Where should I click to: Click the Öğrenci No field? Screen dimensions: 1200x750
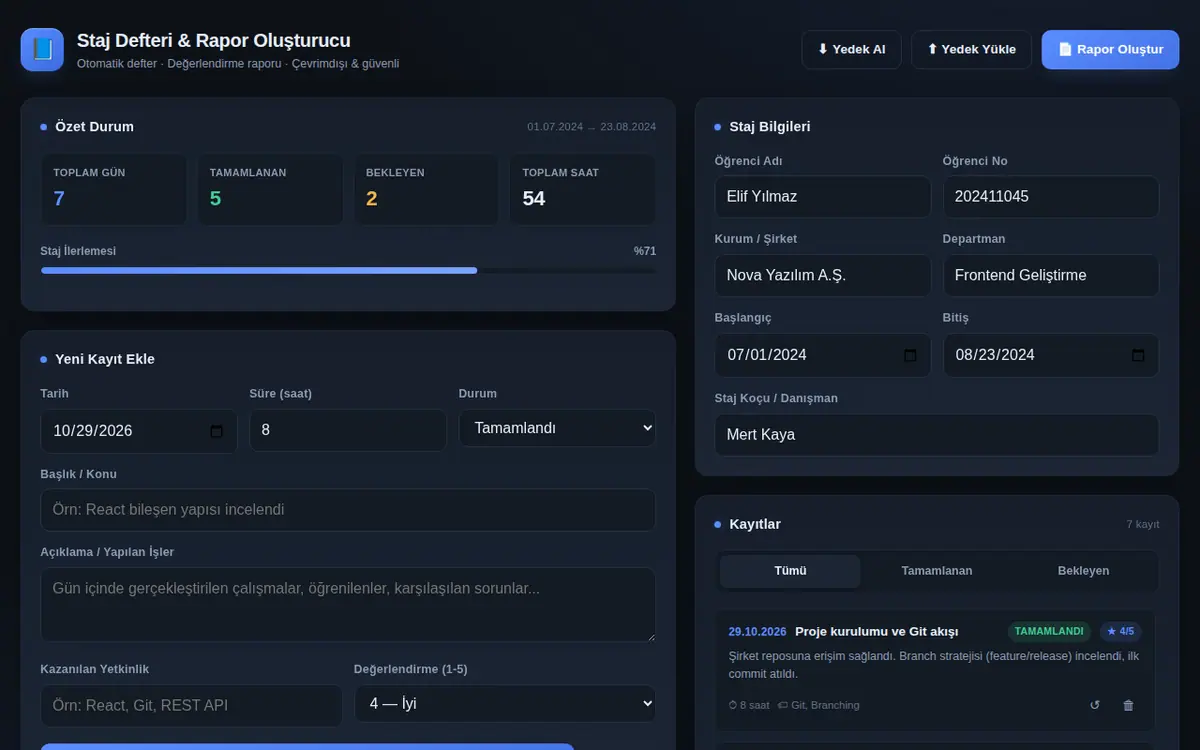pyautogui.click(x=1051, y=197)
